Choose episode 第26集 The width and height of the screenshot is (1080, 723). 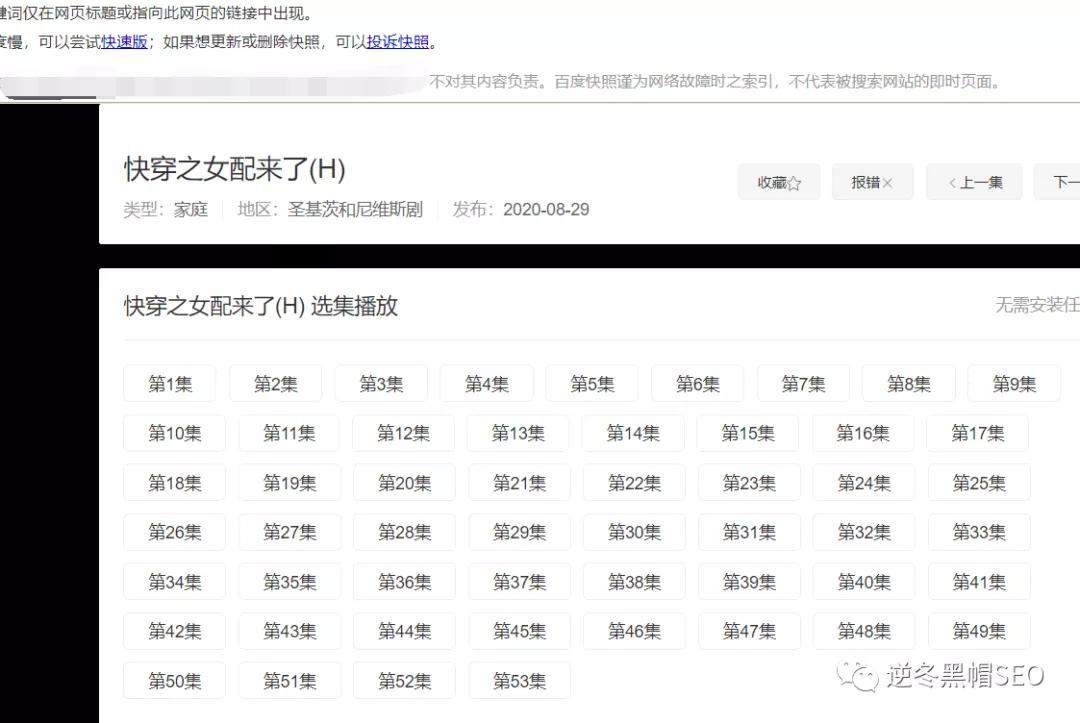pyautogui.click(x=174, y=532)
